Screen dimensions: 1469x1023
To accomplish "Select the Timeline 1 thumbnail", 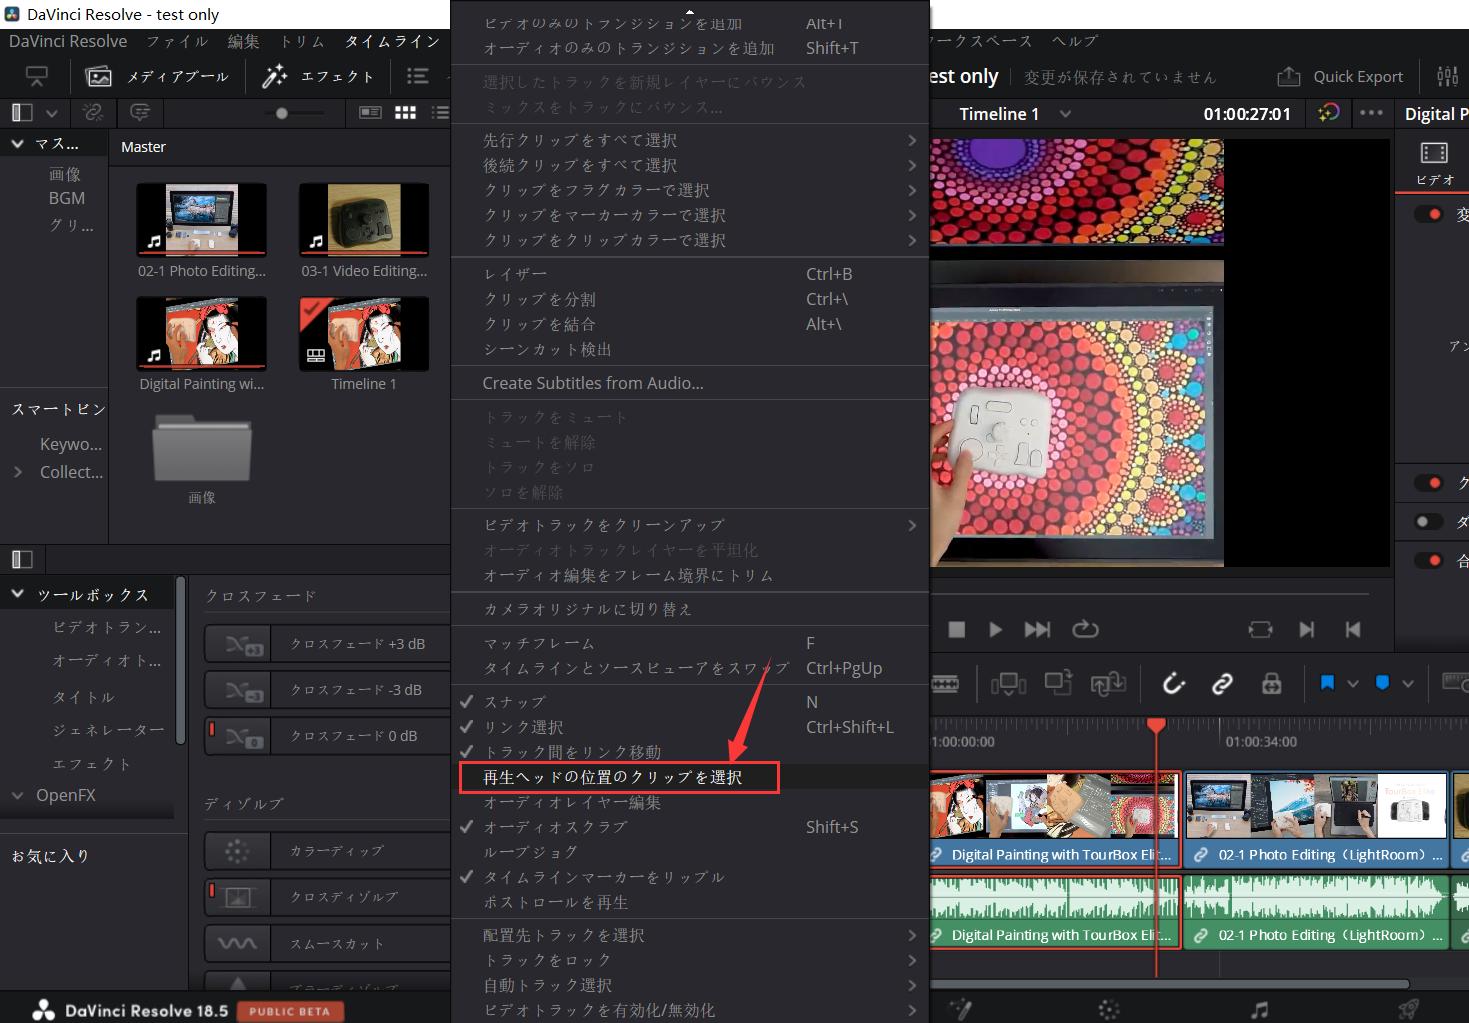I will tap(364, 333).
